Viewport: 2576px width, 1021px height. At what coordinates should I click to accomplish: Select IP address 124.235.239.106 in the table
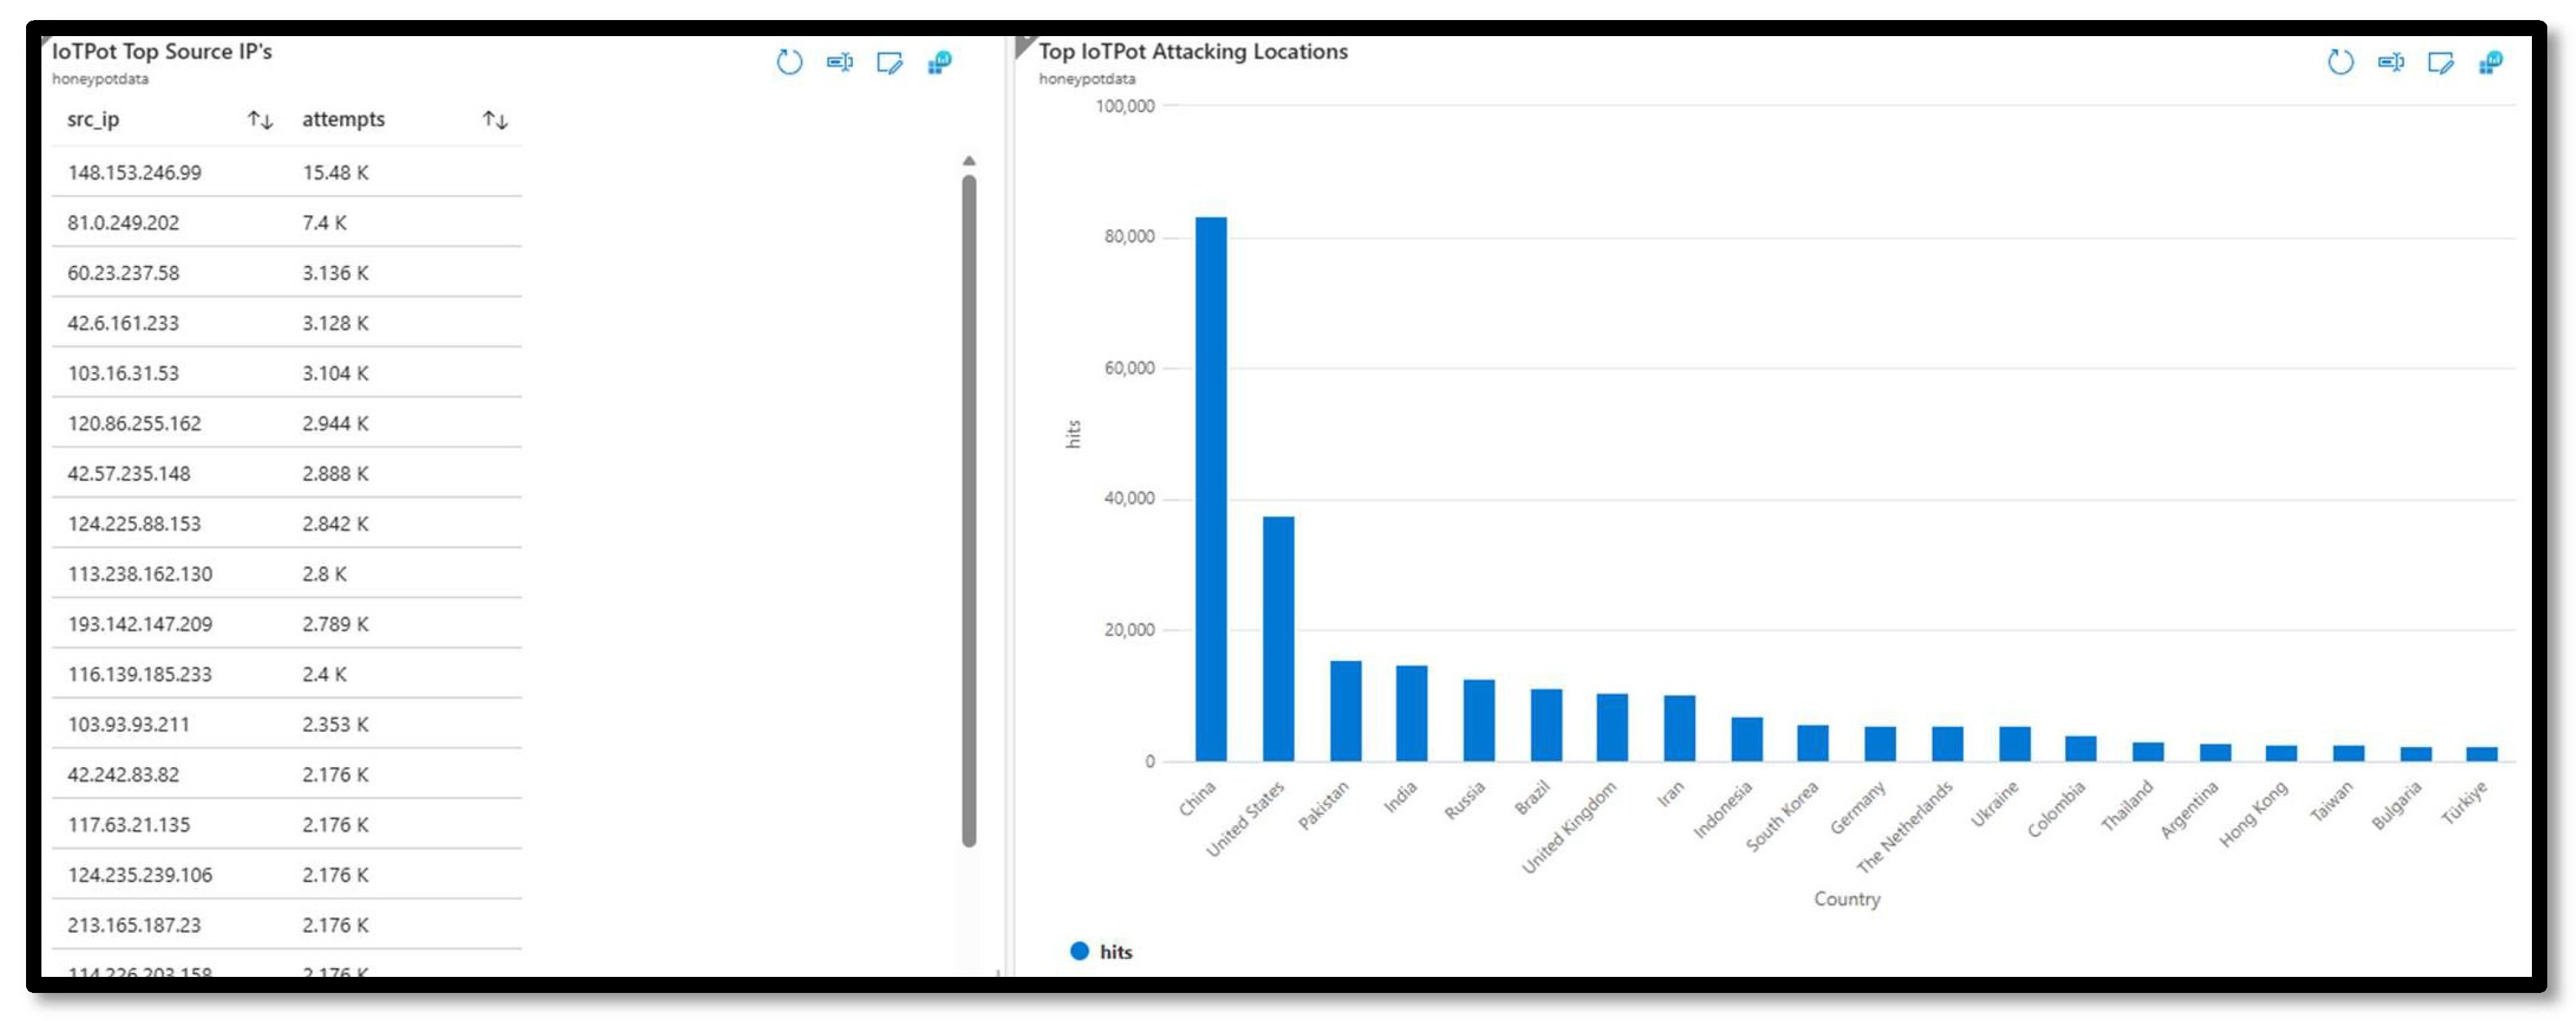140,874
